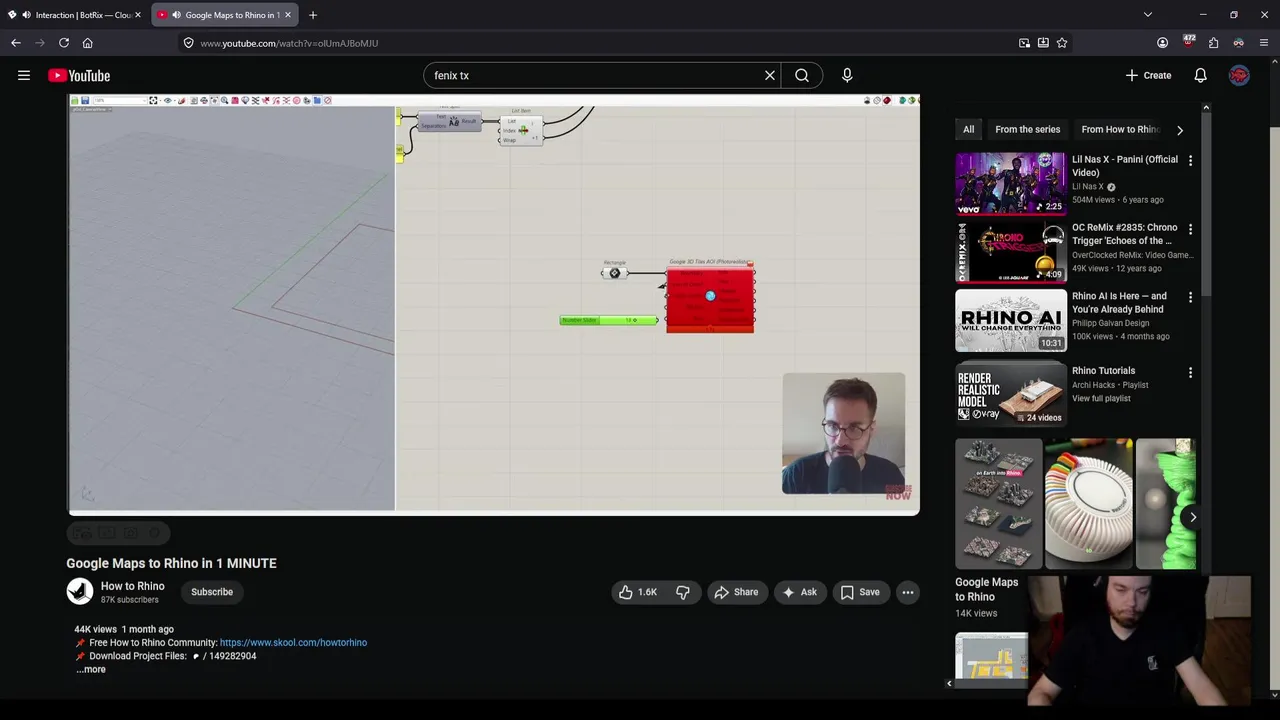Click the Lil Nas X channel name
Screen dimensions: 1280x720
click(1088, 186)
